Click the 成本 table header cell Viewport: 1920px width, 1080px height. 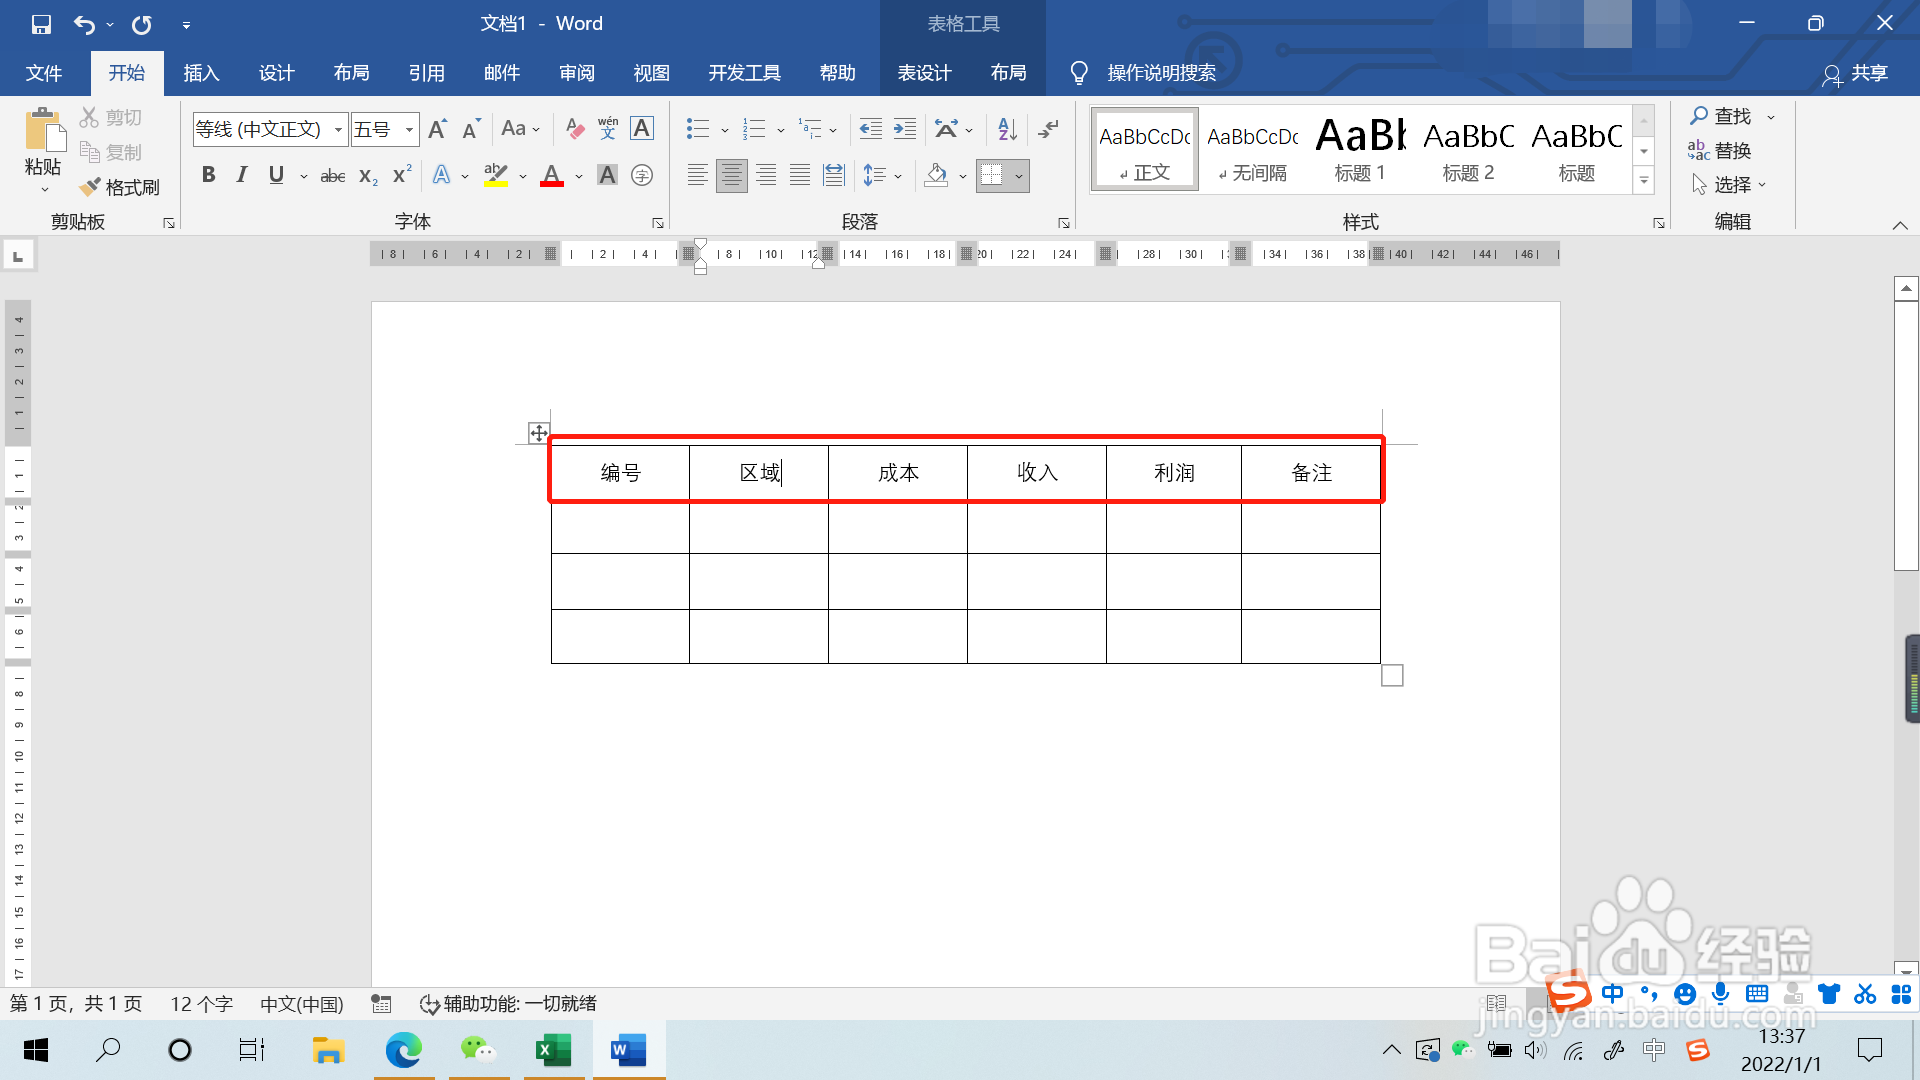(898, 473)
